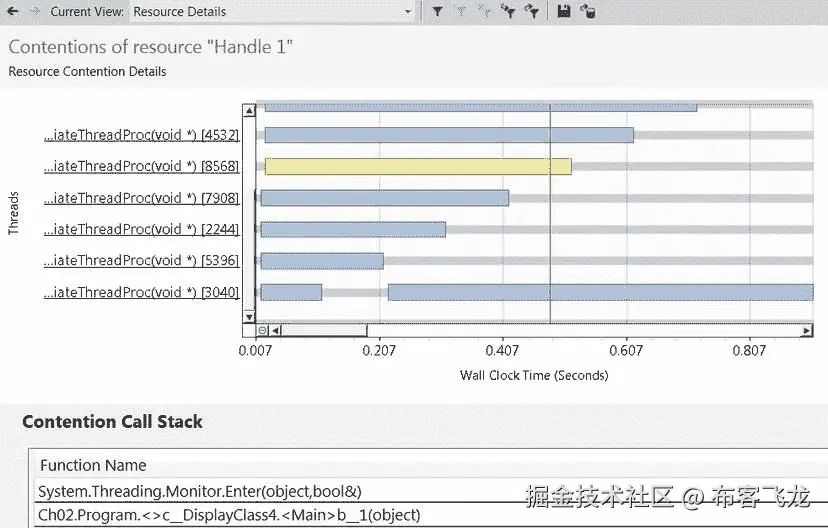Select the blue contention bar for thread 4532
This screenshot has height=528, width=828.
(x=449, y=135)
